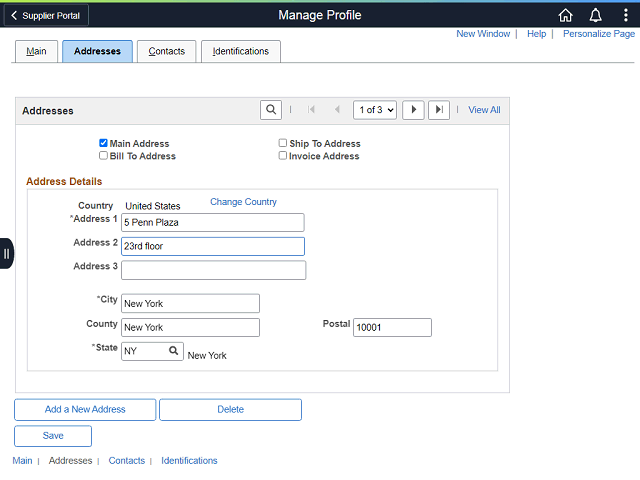Click the Change Country link

243,202
